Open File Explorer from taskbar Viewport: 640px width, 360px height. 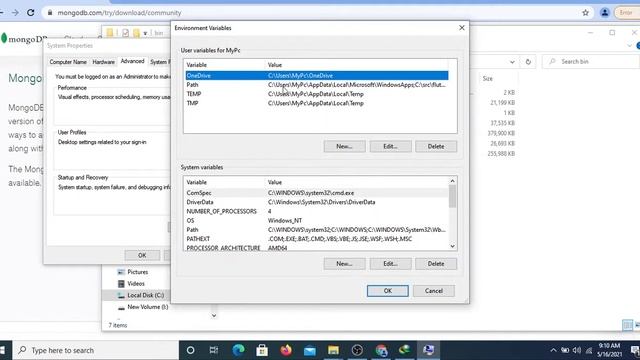click(333, 350)
